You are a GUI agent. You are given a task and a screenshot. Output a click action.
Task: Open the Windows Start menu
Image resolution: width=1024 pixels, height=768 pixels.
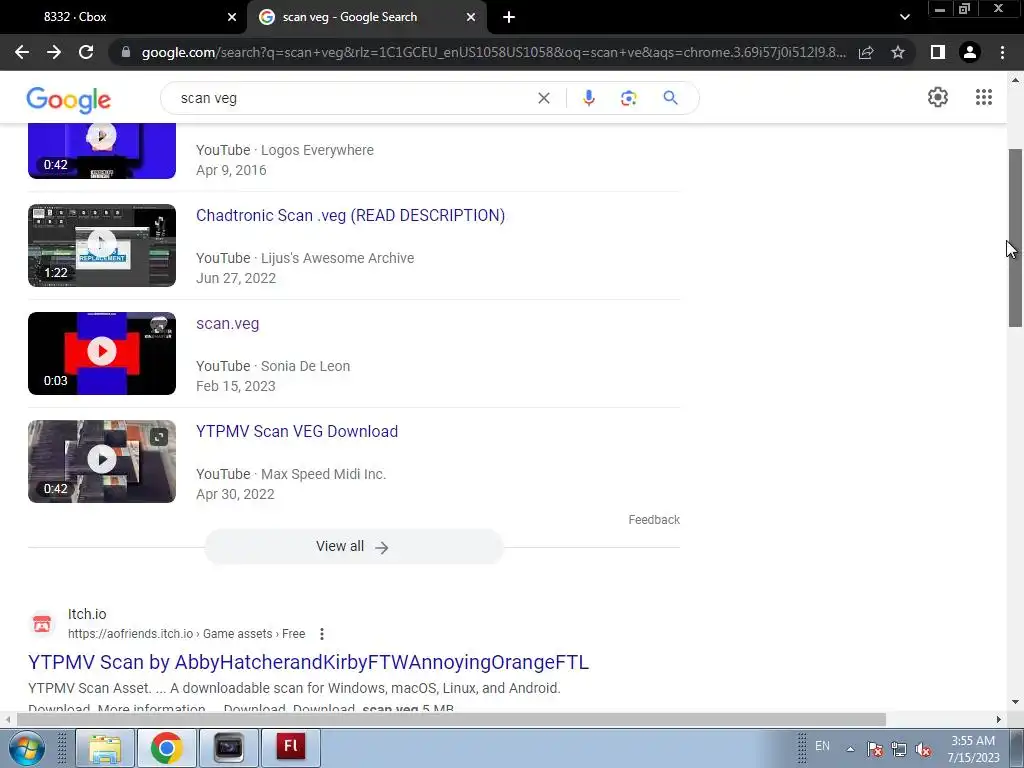26,748
